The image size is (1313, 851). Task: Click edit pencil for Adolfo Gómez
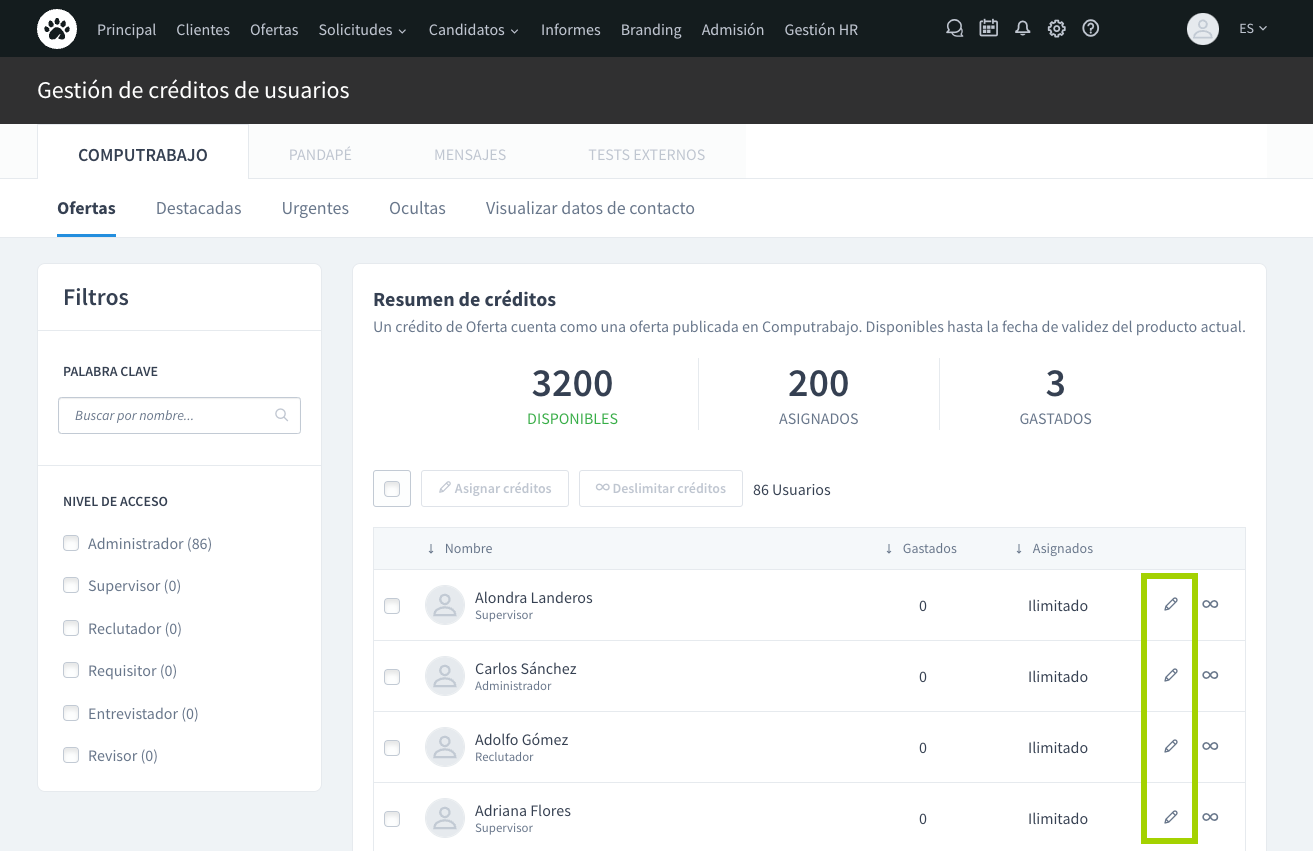point(1170,746)
